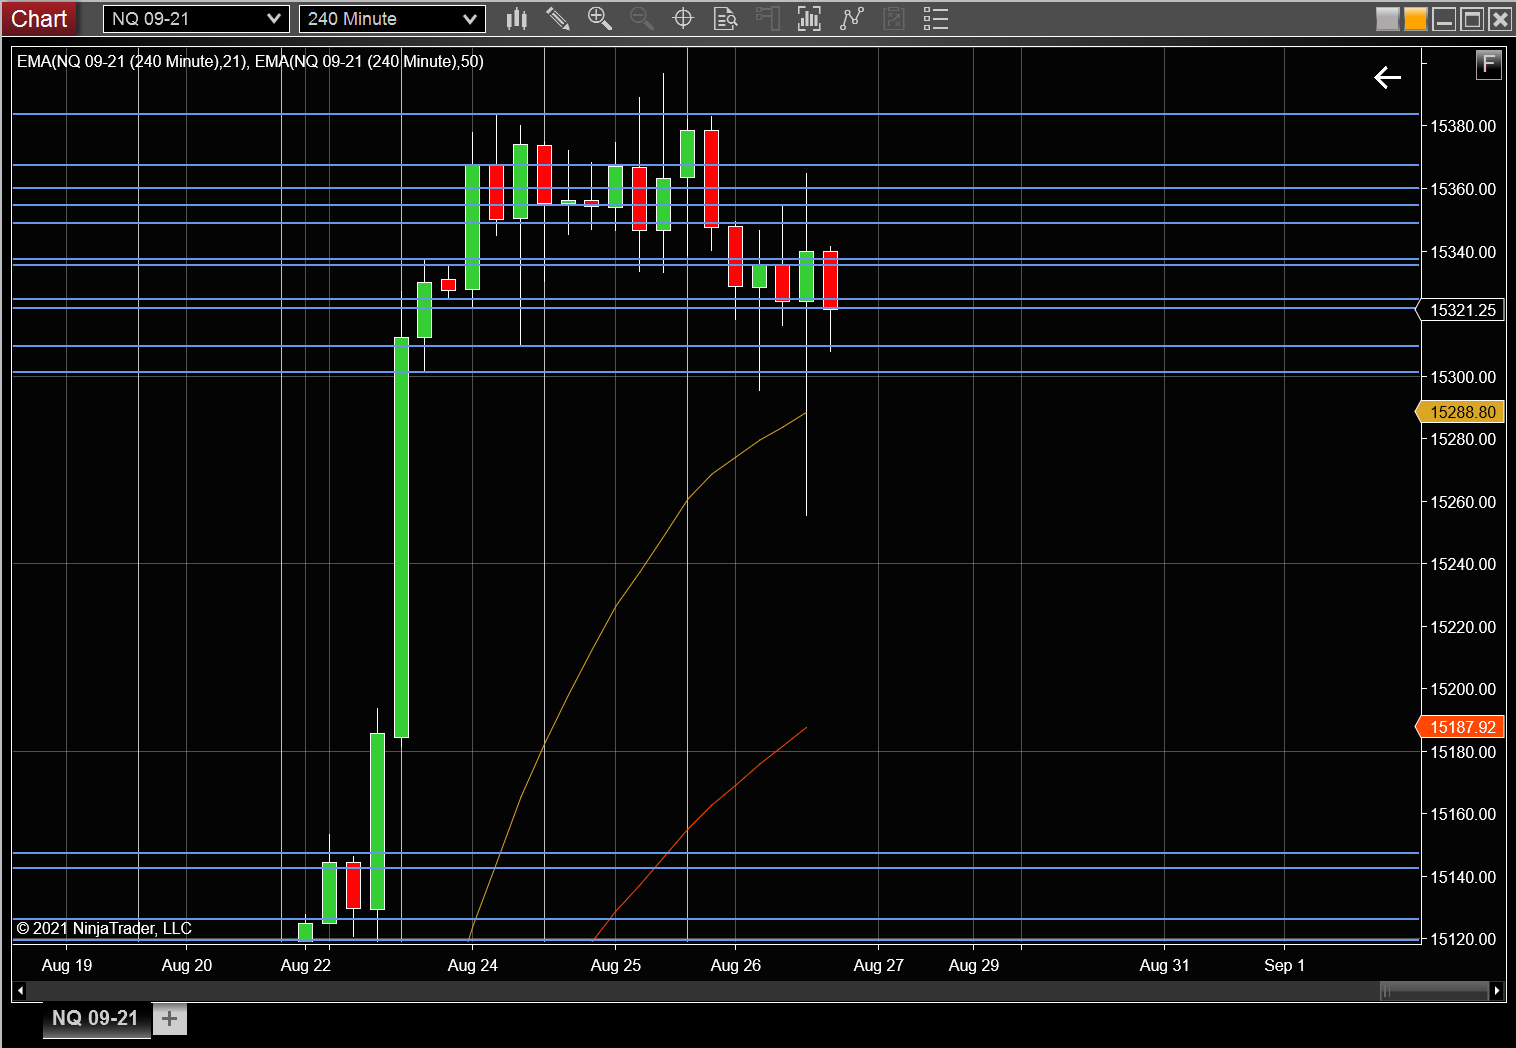Open the Indicators bar-chart icon
Screen dimensions: 1516x1048
coord(809,19)
